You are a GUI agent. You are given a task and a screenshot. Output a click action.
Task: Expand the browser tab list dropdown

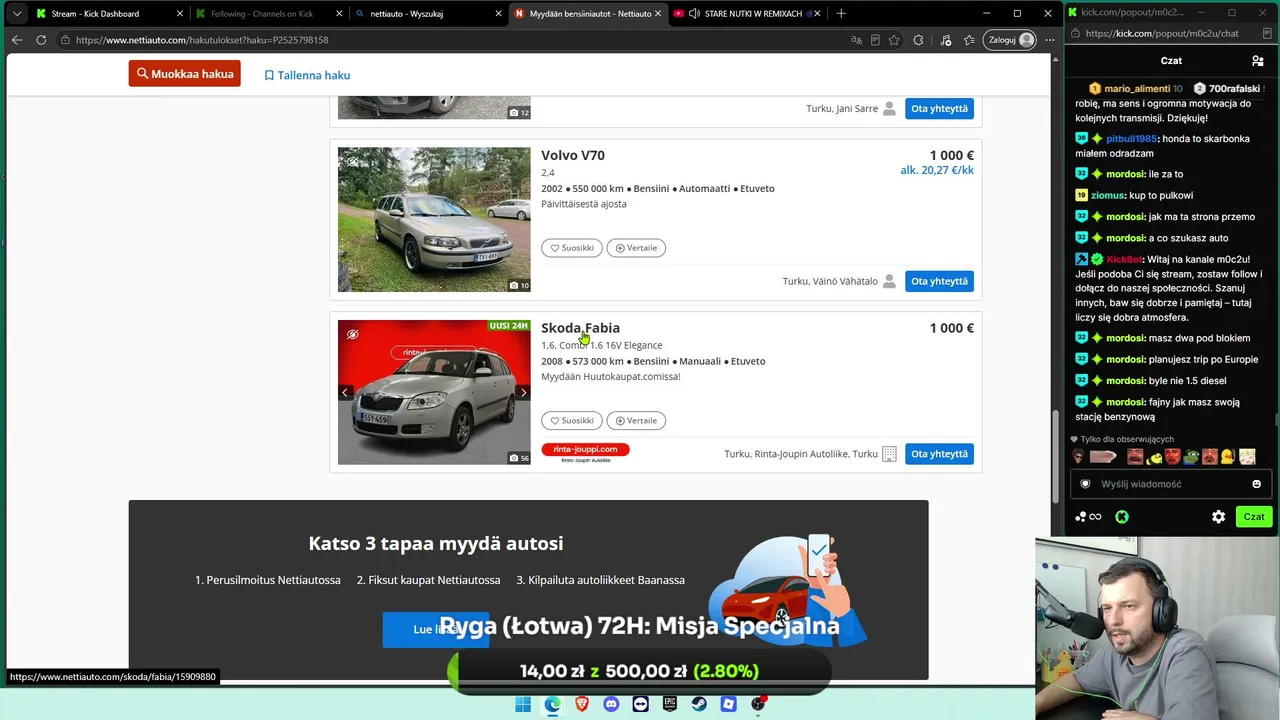point(17,14)
